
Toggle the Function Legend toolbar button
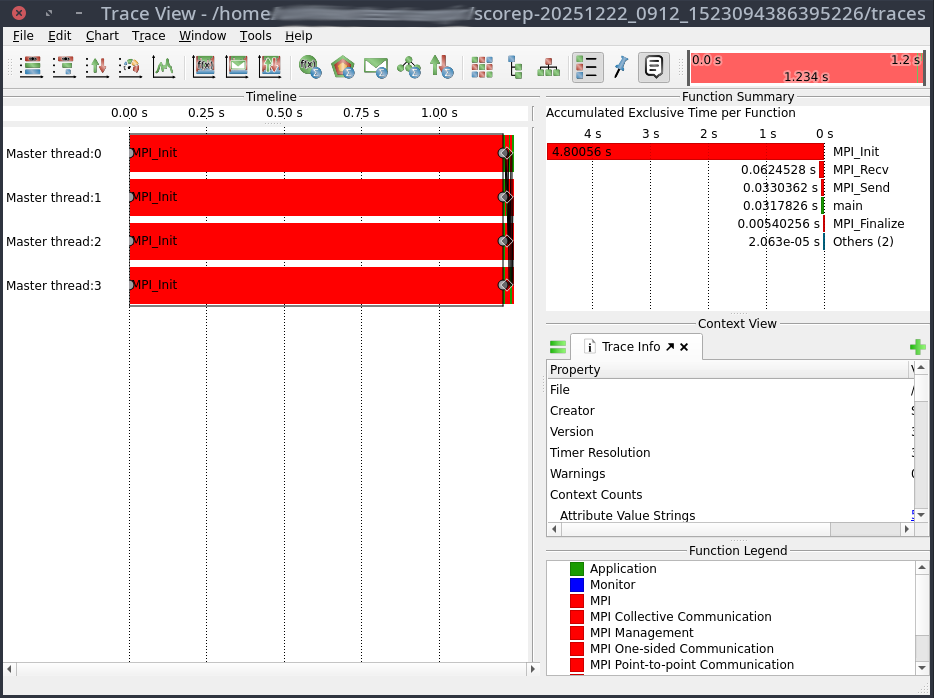coord(587,67)
